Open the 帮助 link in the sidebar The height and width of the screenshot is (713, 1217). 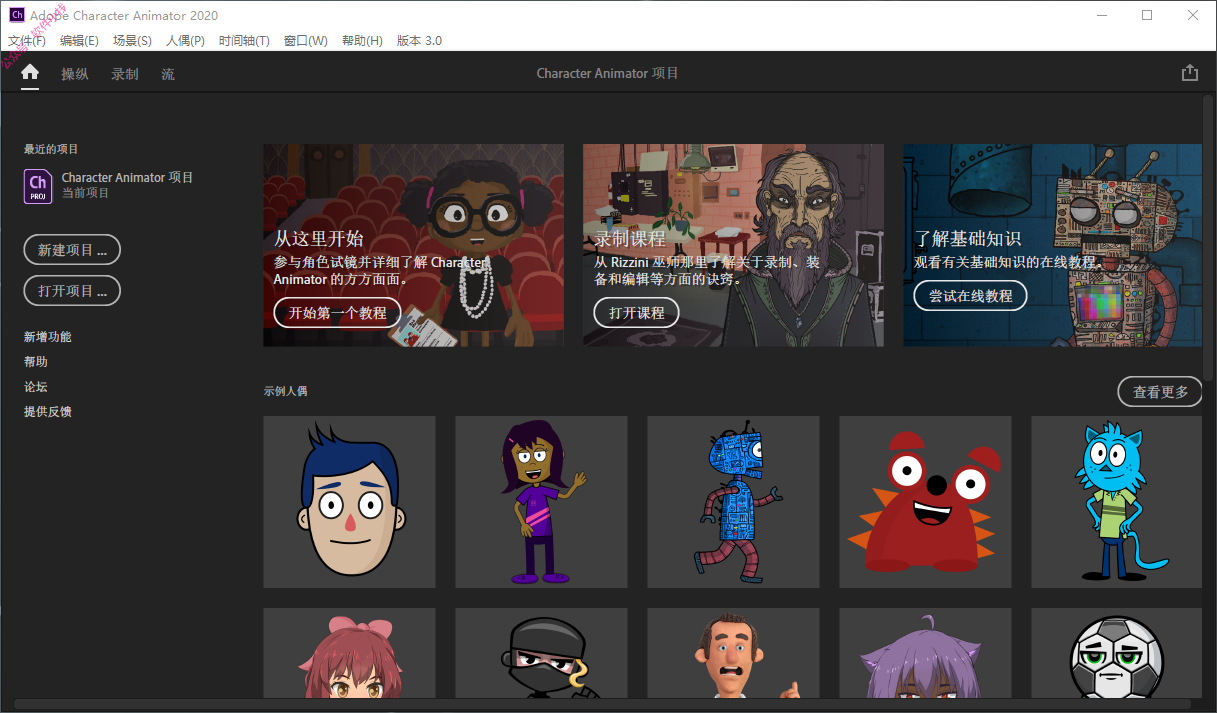click(36, 362)
